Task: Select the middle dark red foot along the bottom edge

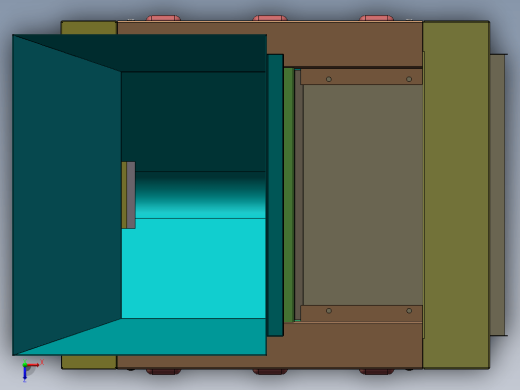Action: 270,372
